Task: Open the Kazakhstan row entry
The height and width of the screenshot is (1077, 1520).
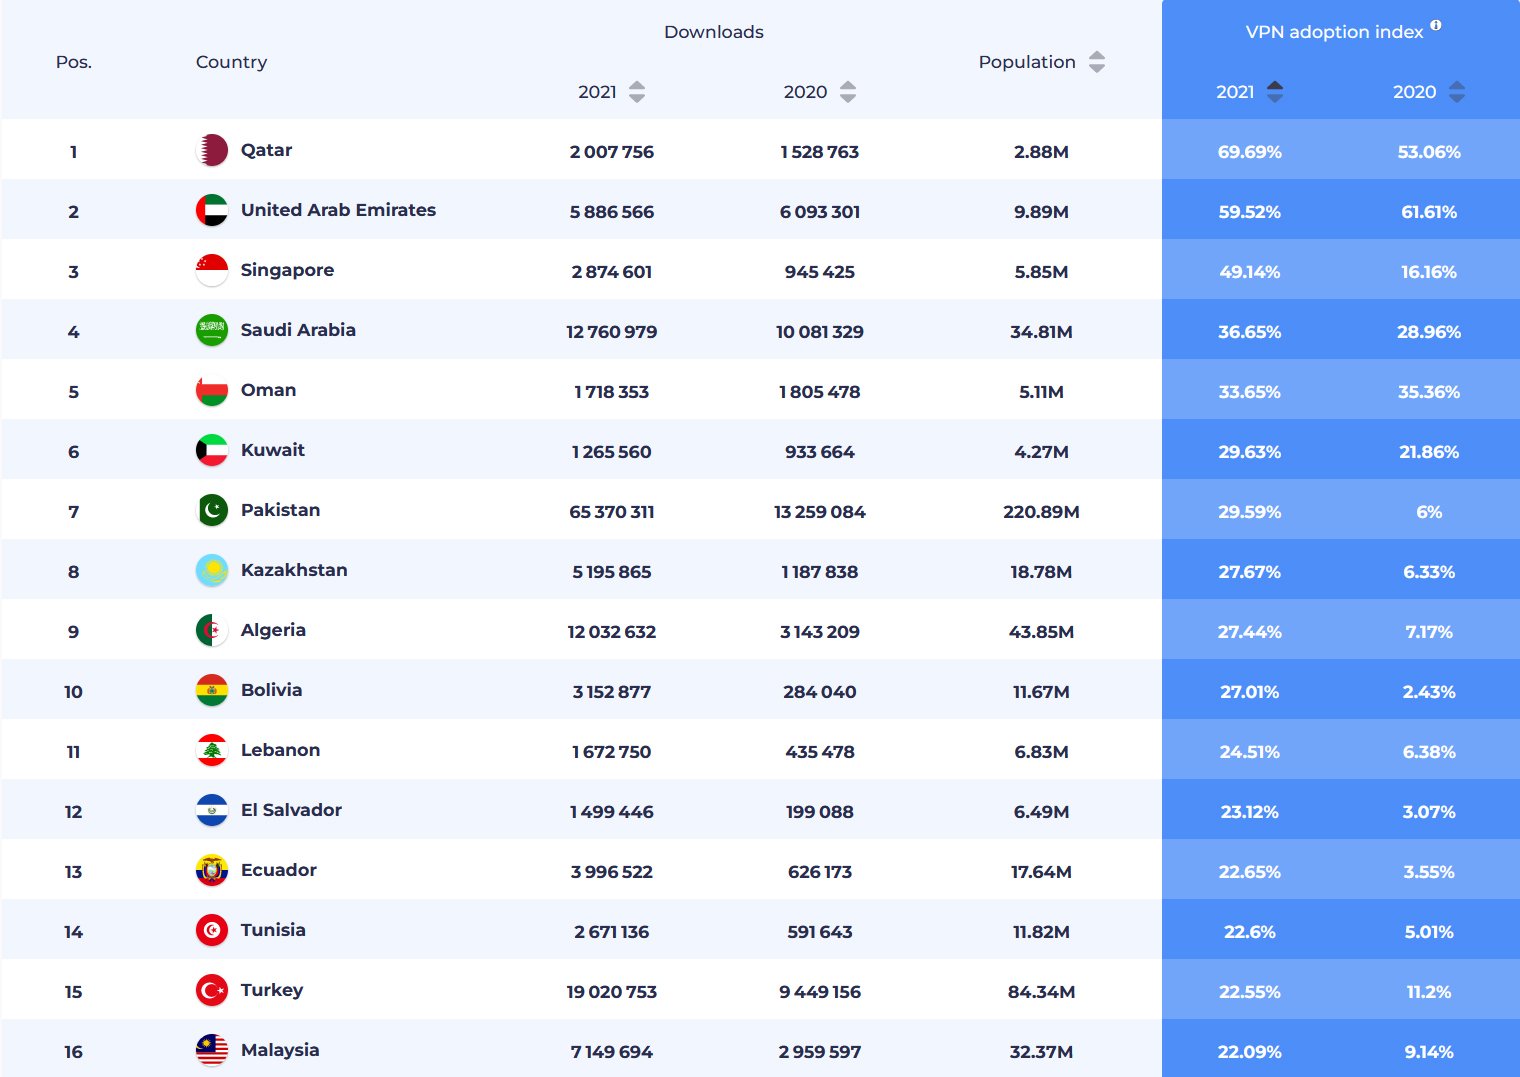Action: pos(294,570)
